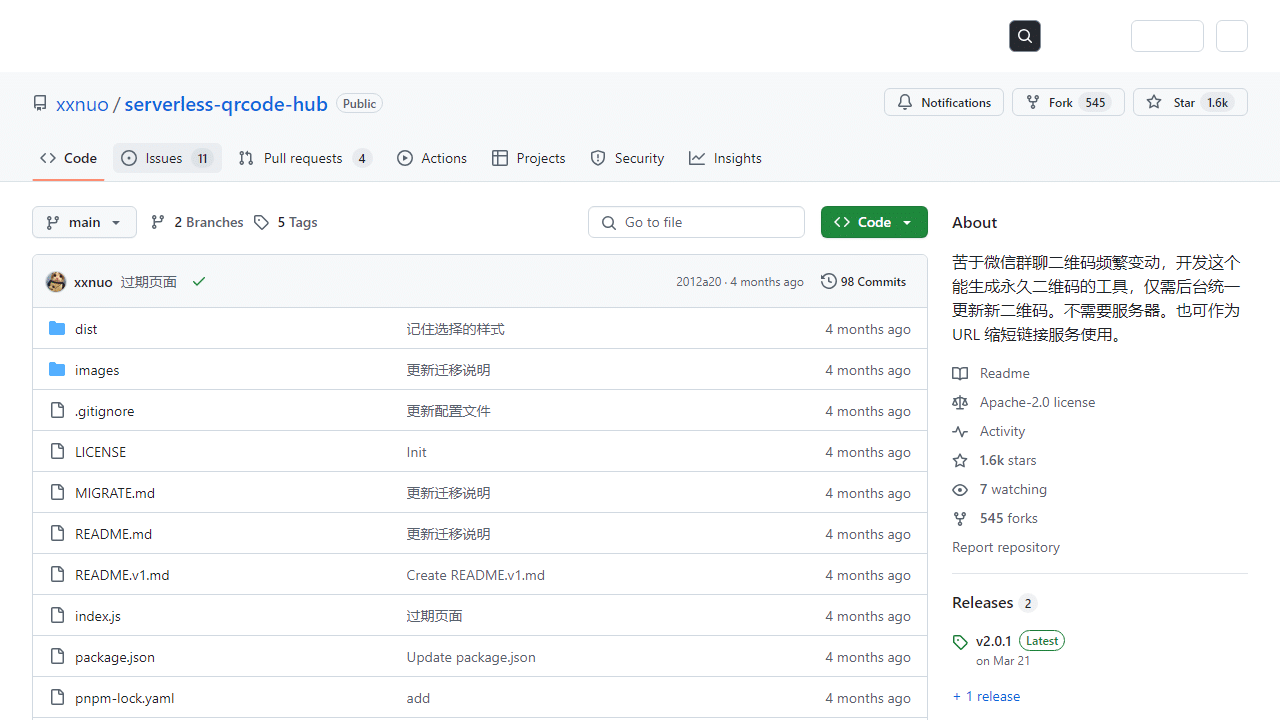Click the pulse icon beside Activity

(x=960, y=431)
